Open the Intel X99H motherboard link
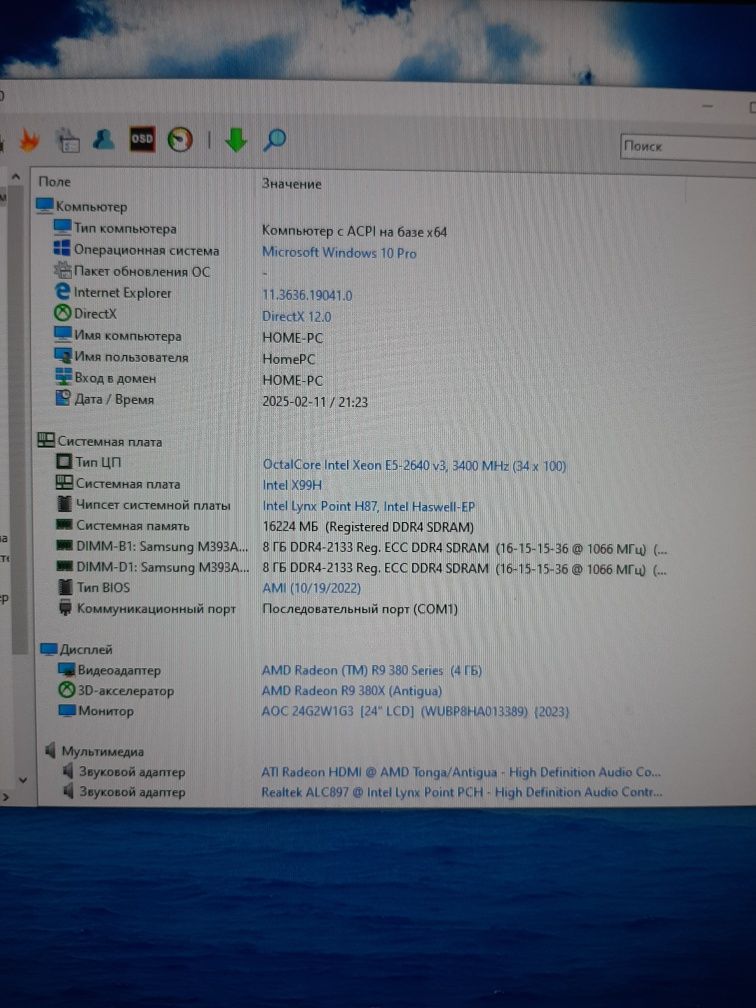Viewport: 756px width, 1008px height. point(292,485)
